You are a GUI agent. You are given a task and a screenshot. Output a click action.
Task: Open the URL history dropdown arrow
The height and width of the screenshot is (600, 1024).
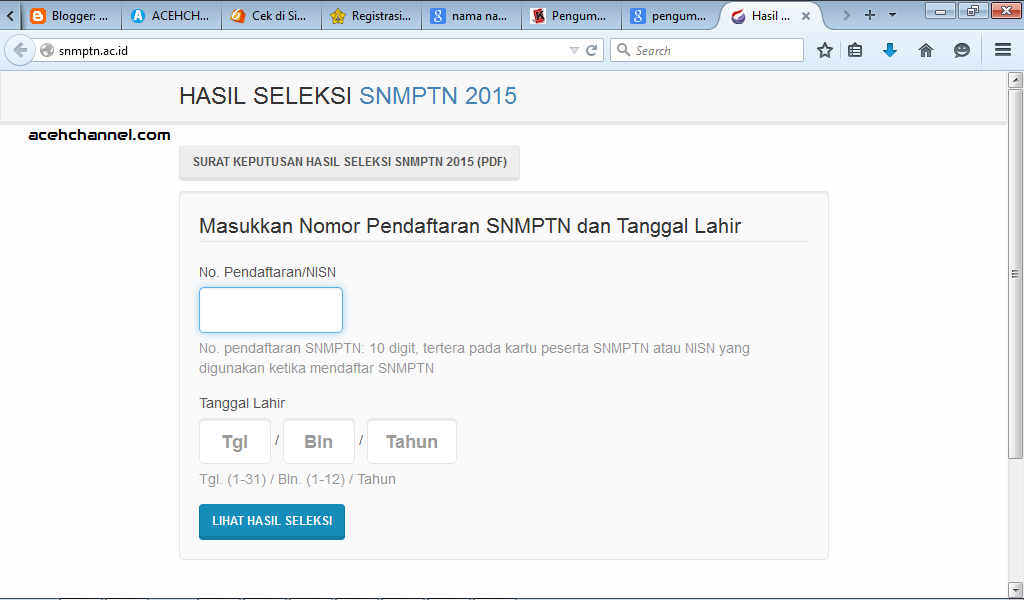tap(574, 50)
